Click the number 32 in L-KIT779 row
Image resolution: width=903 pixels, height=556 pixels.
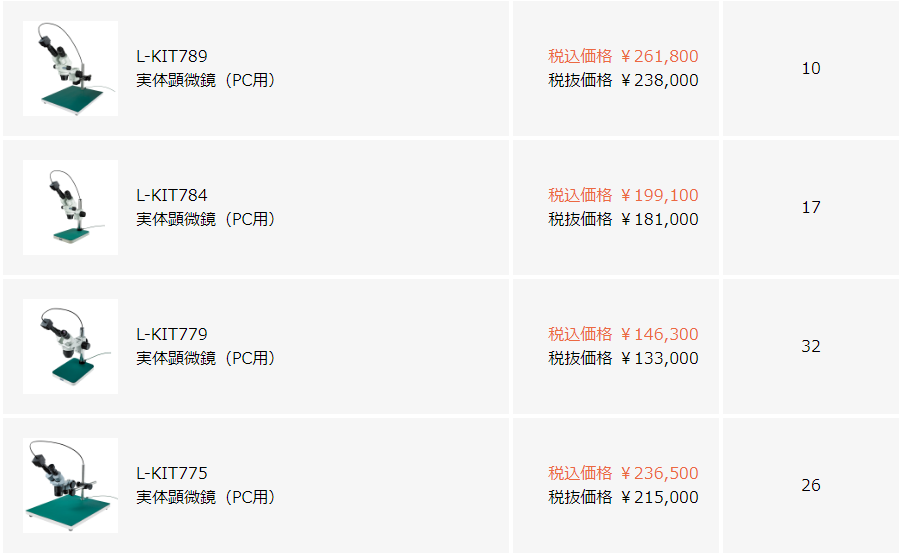811,346
